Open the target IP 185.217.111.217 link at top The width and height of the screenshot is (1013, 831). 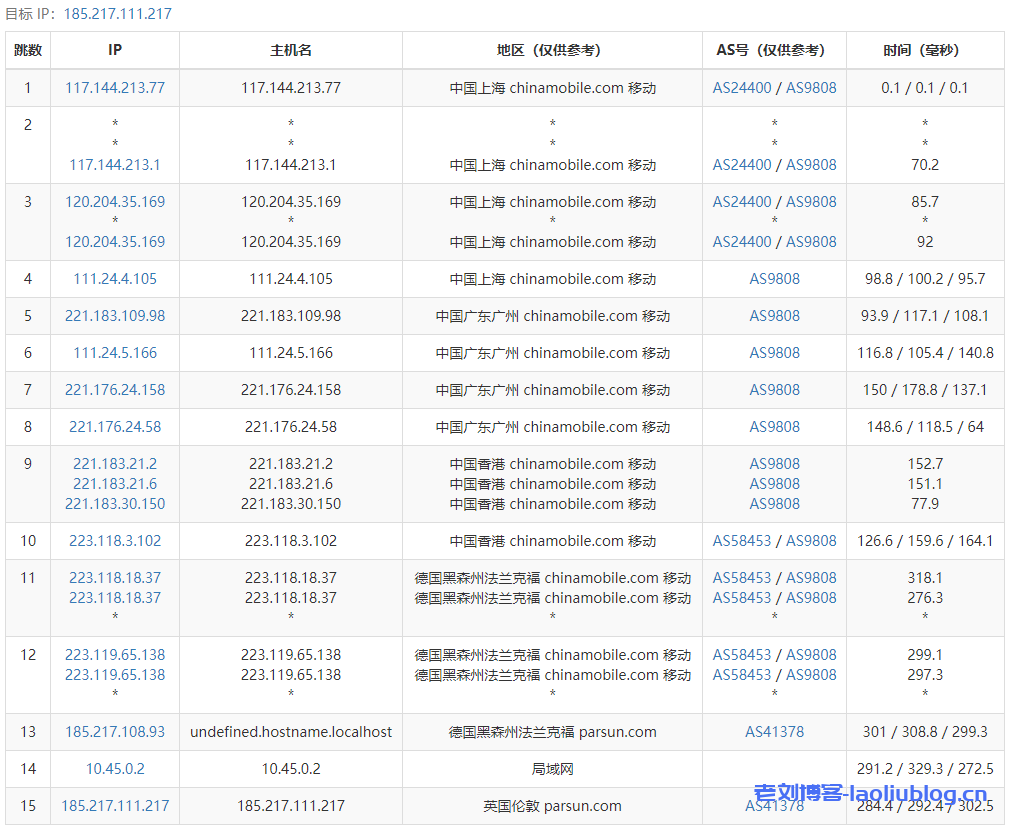[117, 14]
